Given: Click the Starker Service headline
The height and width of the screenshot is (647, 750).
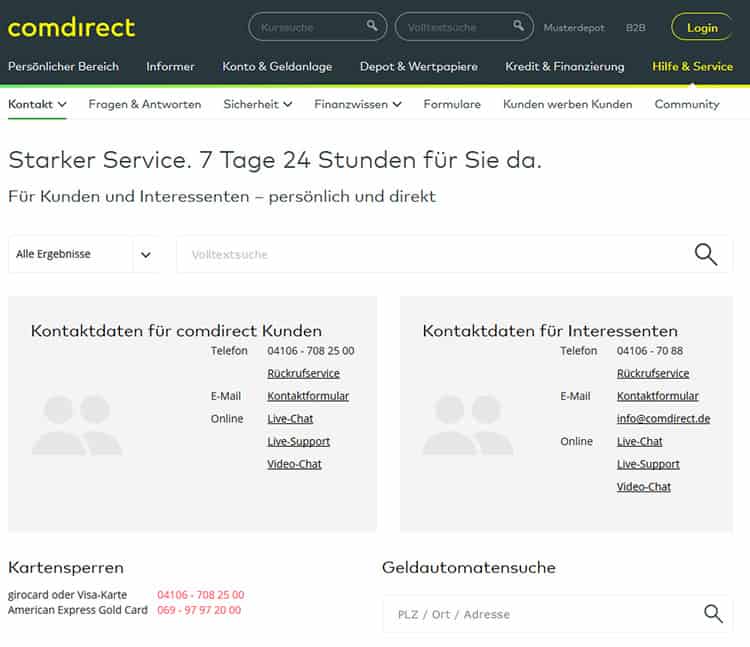Looking at the screenshot, I should pos(275,160).
